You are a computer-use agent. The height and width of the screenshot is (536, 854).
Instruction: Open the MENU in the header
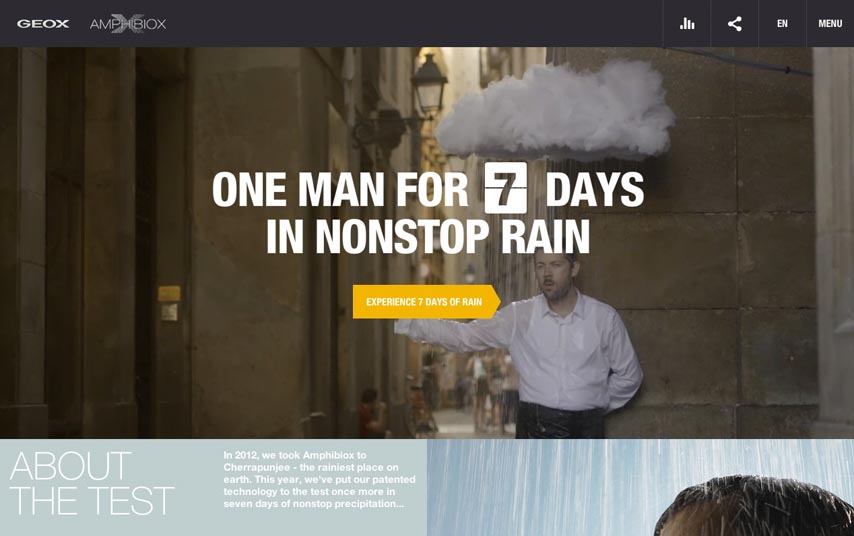830,23
